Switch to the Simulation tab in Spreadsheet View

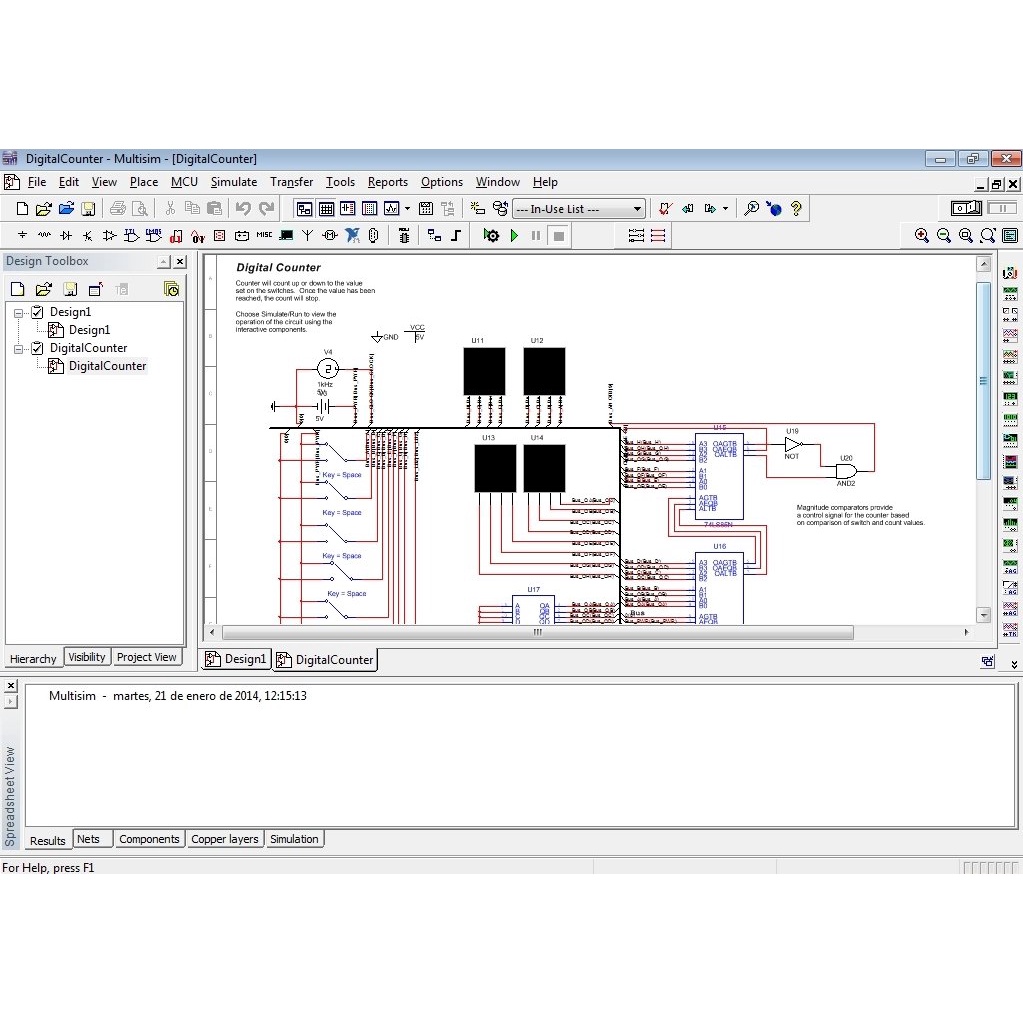point(294,839)
